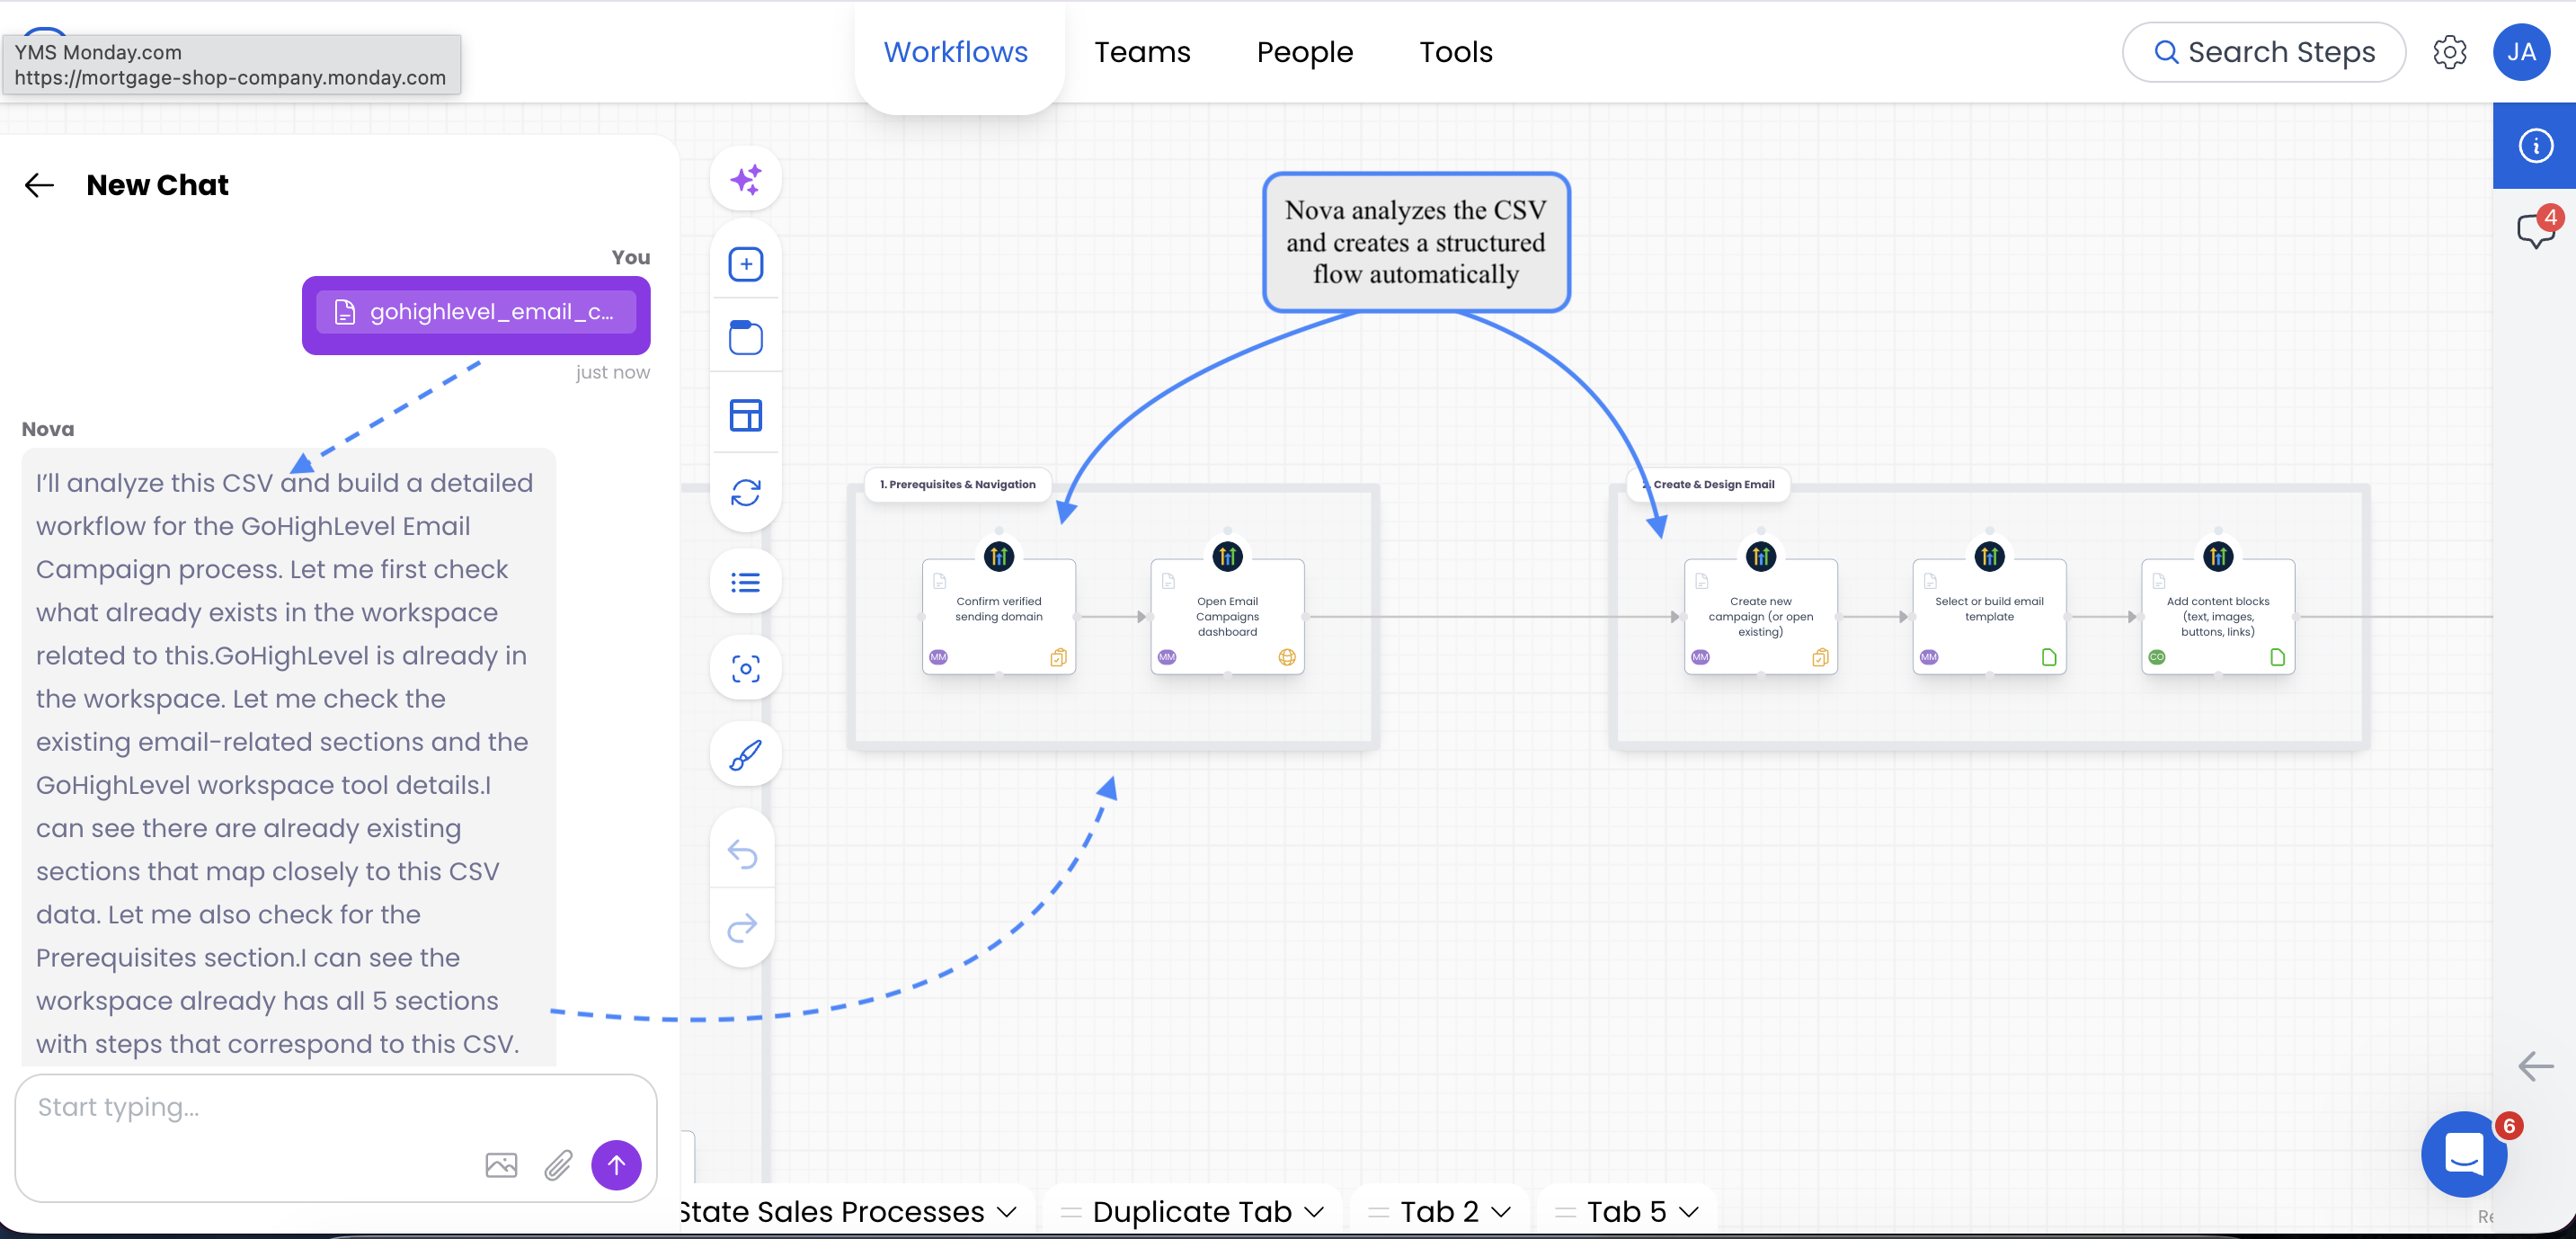Attach a file with paperclip icon
2576x1239 pixels.
tap(558, 1165)
